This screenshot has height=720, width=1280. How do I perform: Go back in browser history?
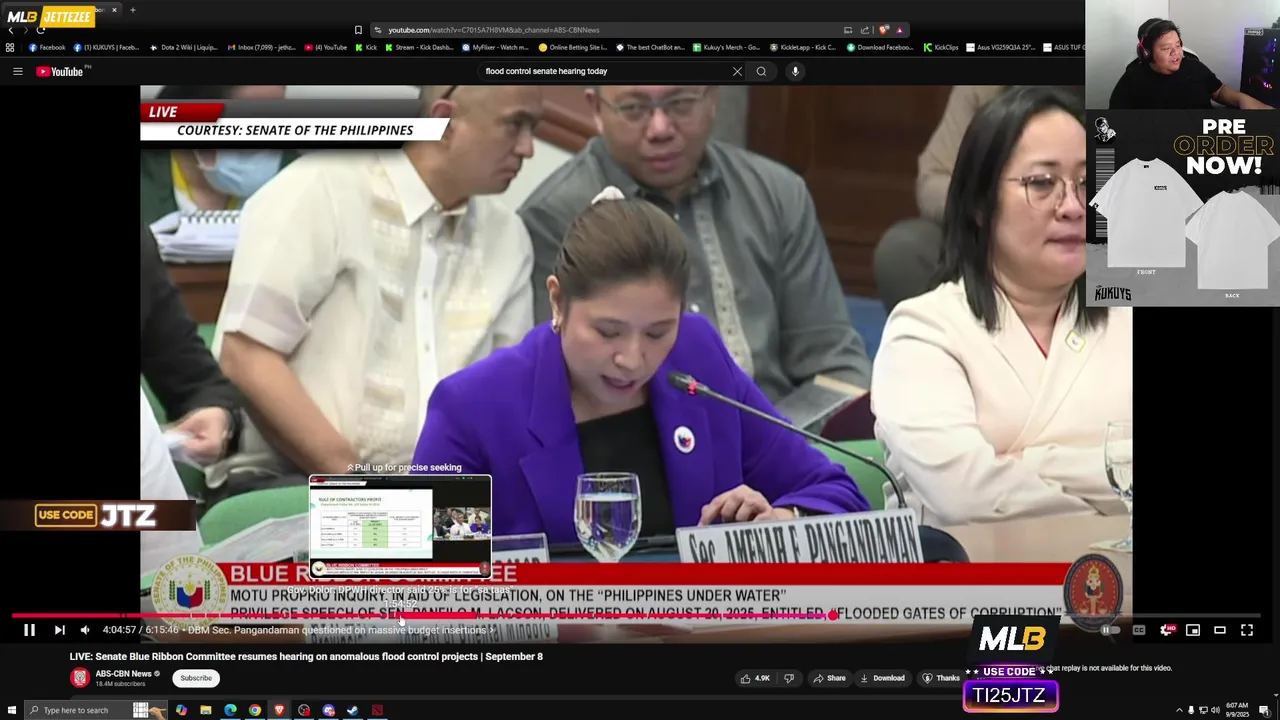[x=11, y=30]
